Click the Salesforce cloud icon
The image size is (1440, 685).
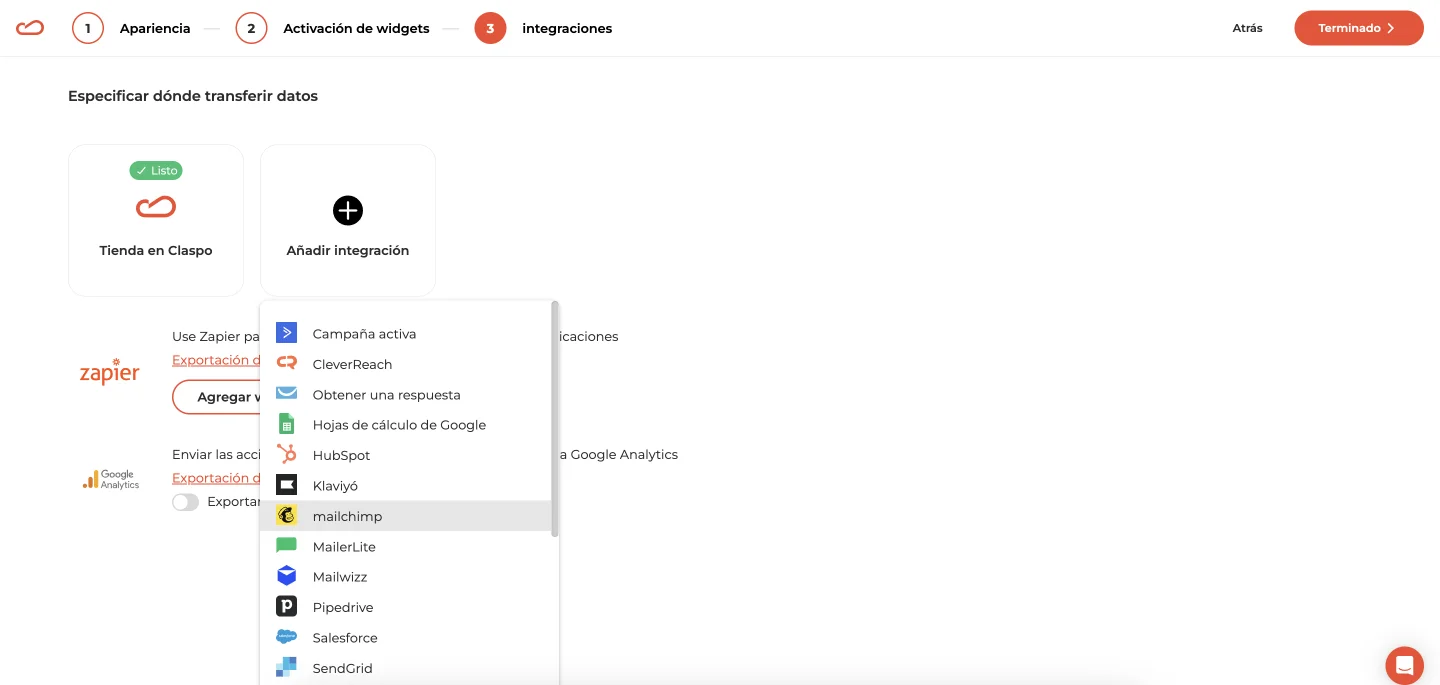pos(286,637)
